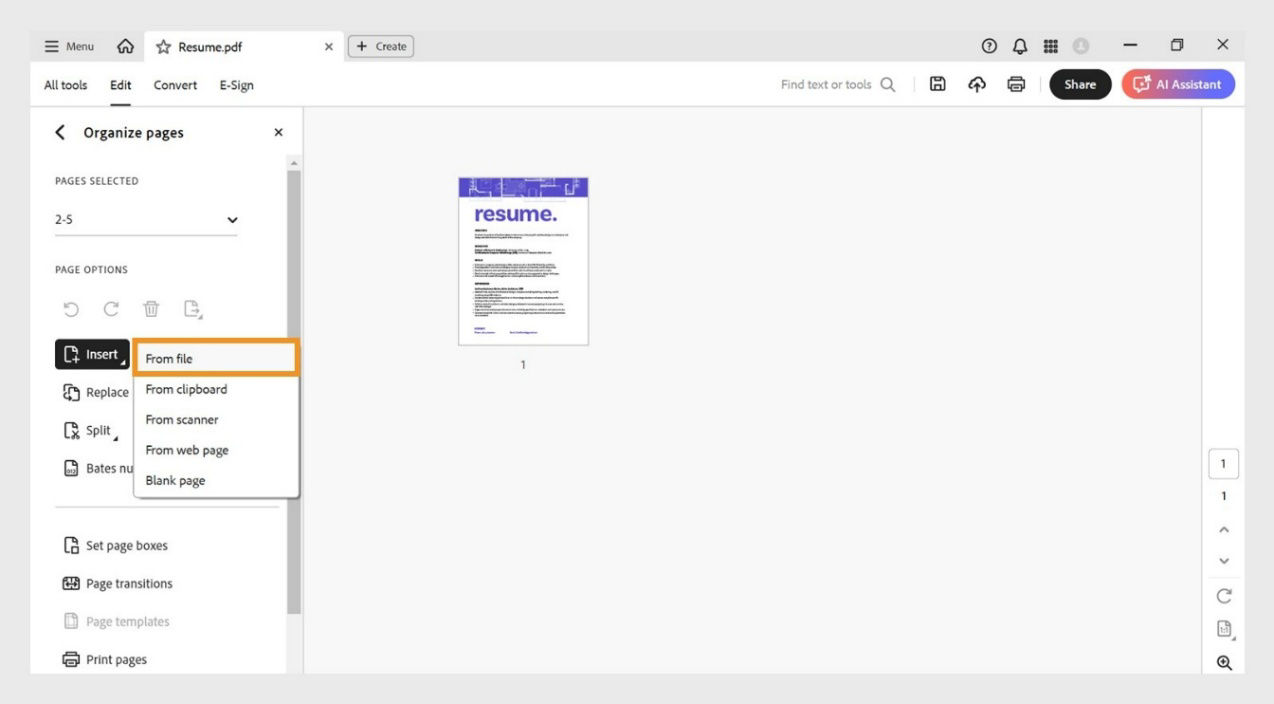Choose 'From scanner' in the Insert menu
Image resolution: width=1274 pixels, height=704 pixels.
click(181, 420)
